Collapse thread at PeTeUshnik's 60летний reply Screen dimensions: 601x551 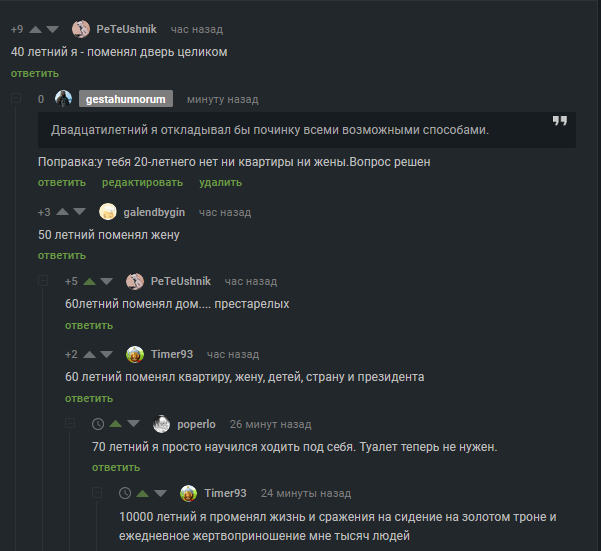click(43, 281)
